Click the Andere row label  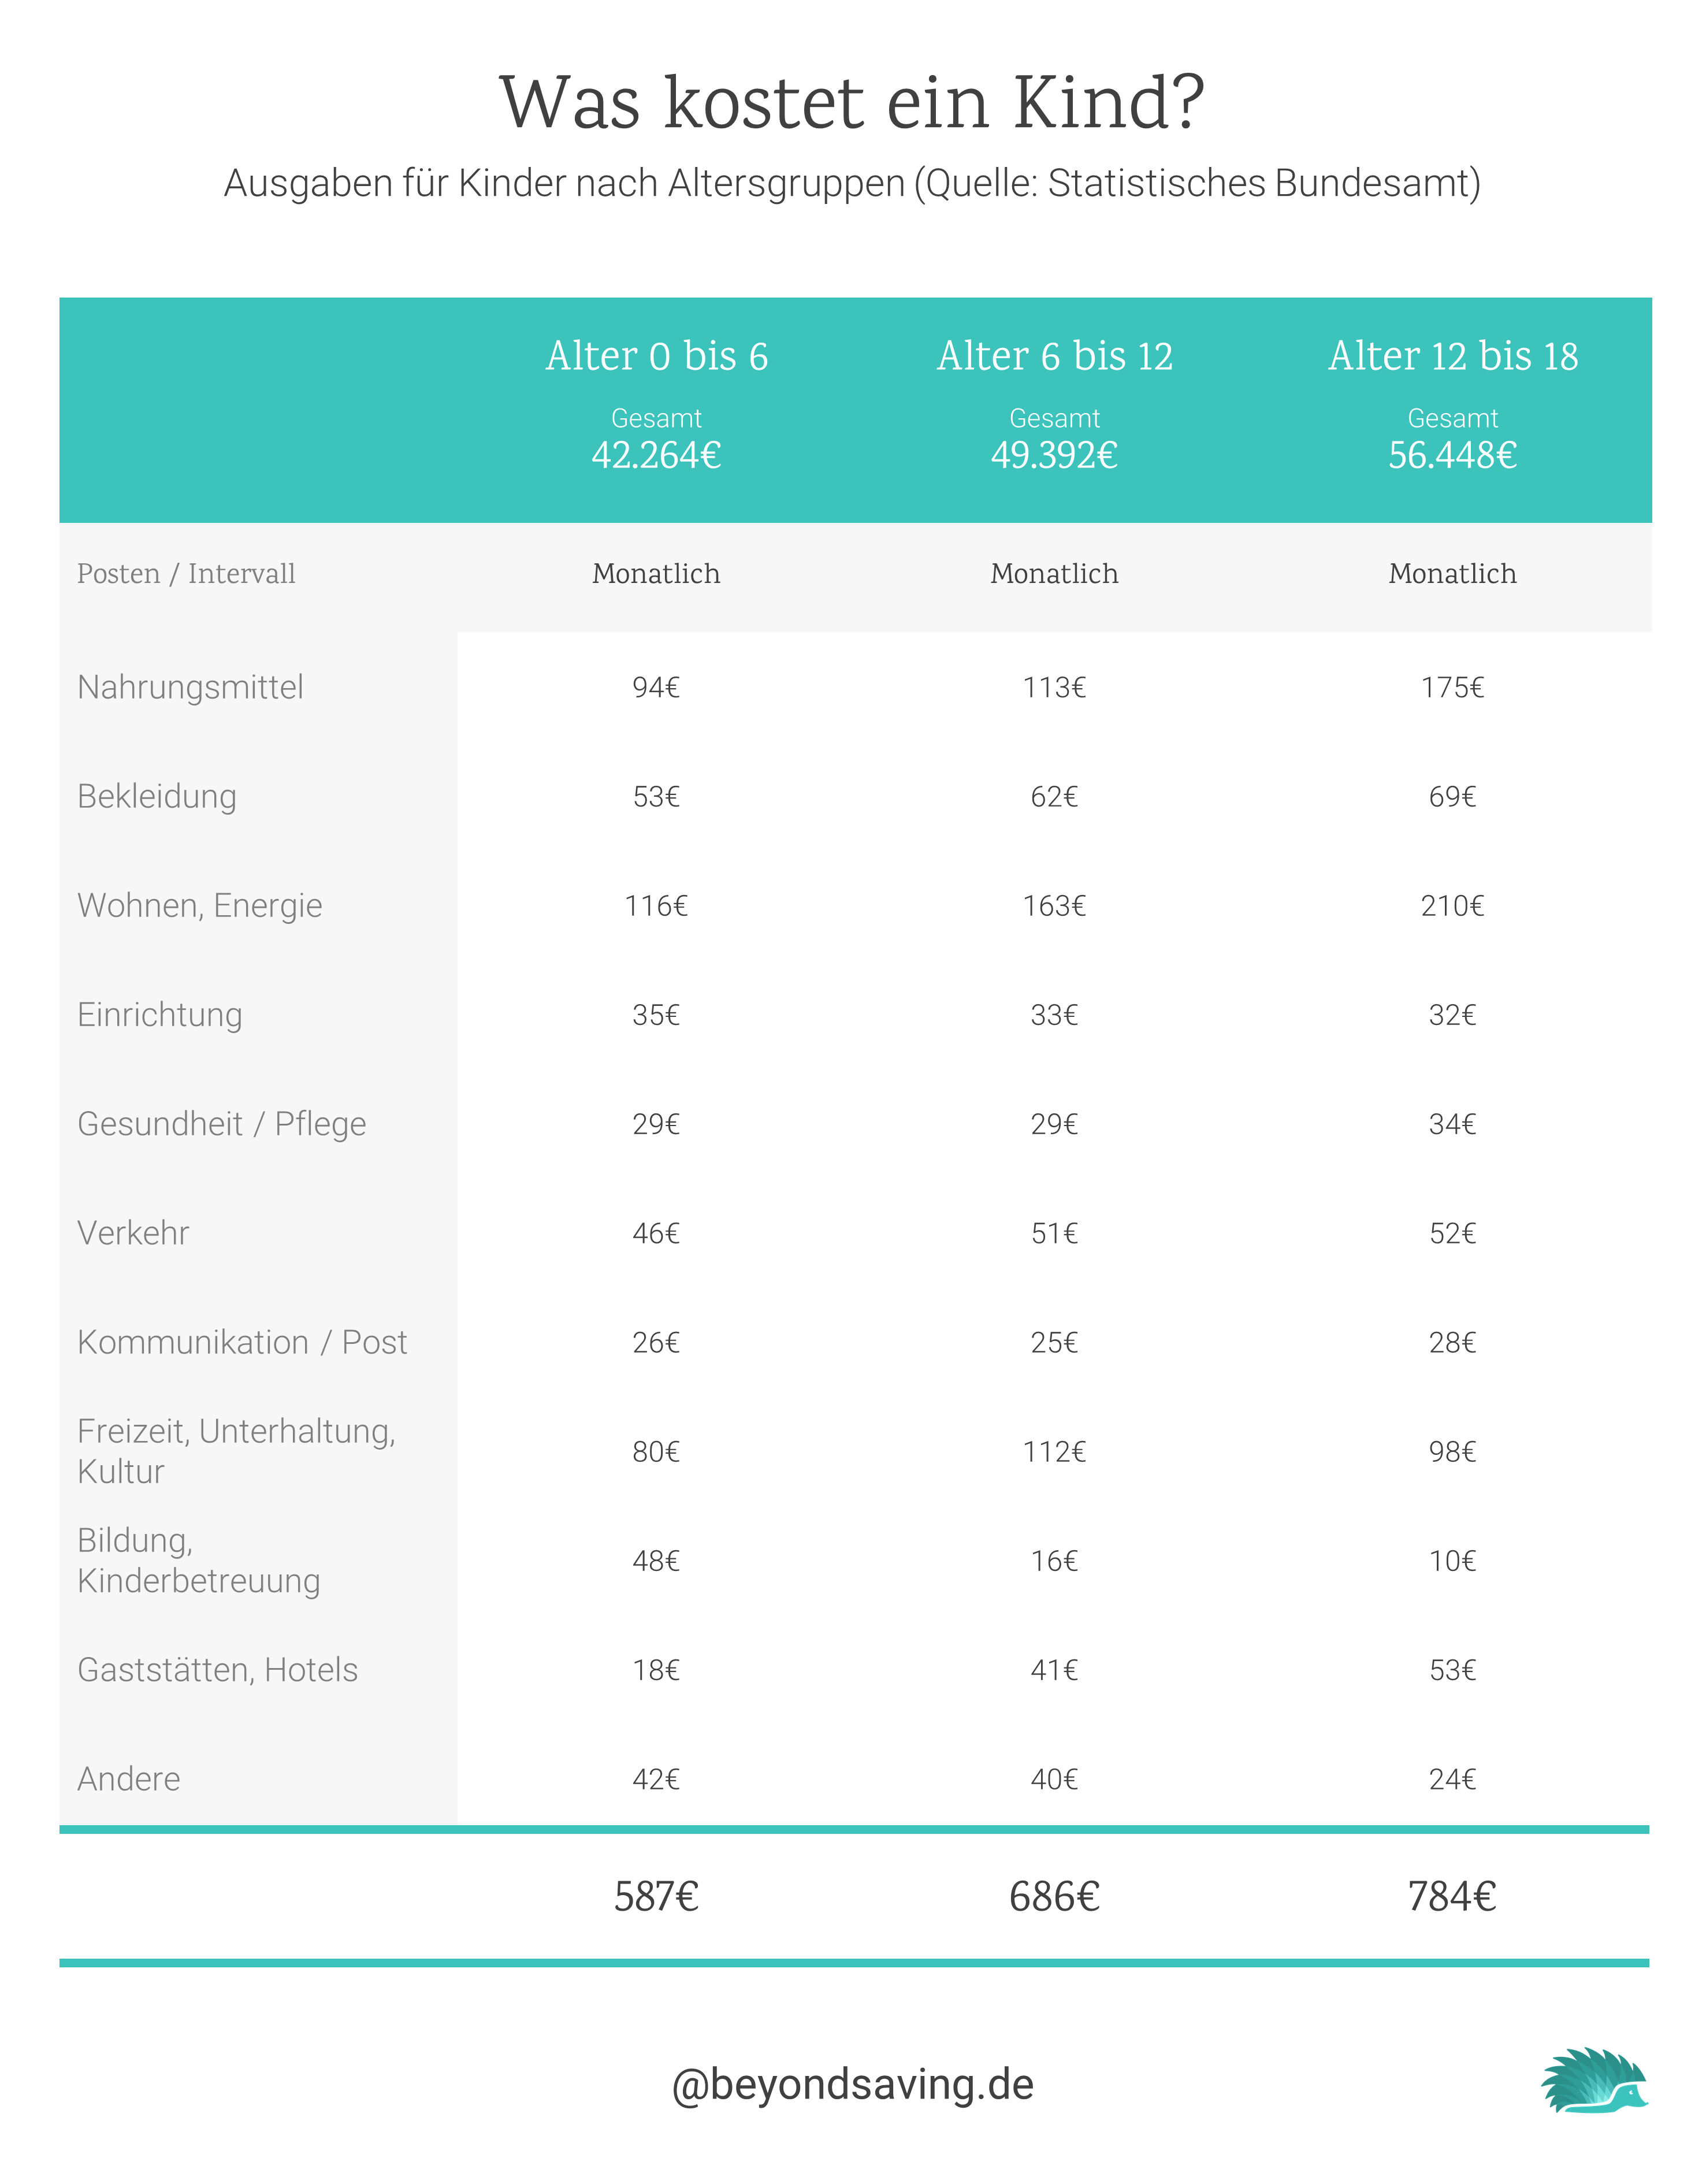128,1779
